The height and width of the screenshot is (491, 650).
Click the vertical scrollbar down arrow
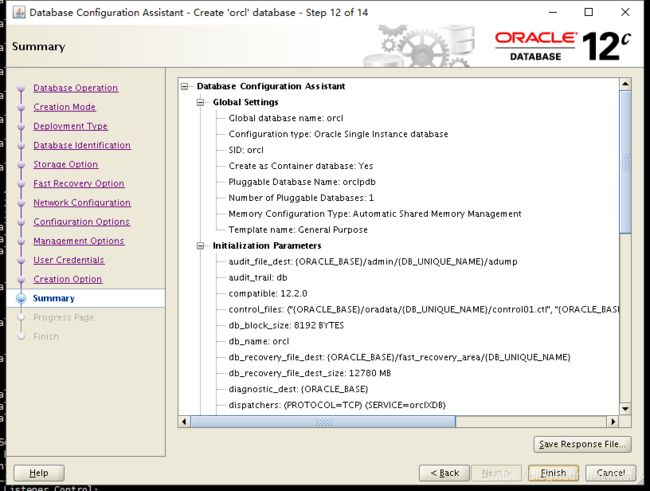coord(625,408)
